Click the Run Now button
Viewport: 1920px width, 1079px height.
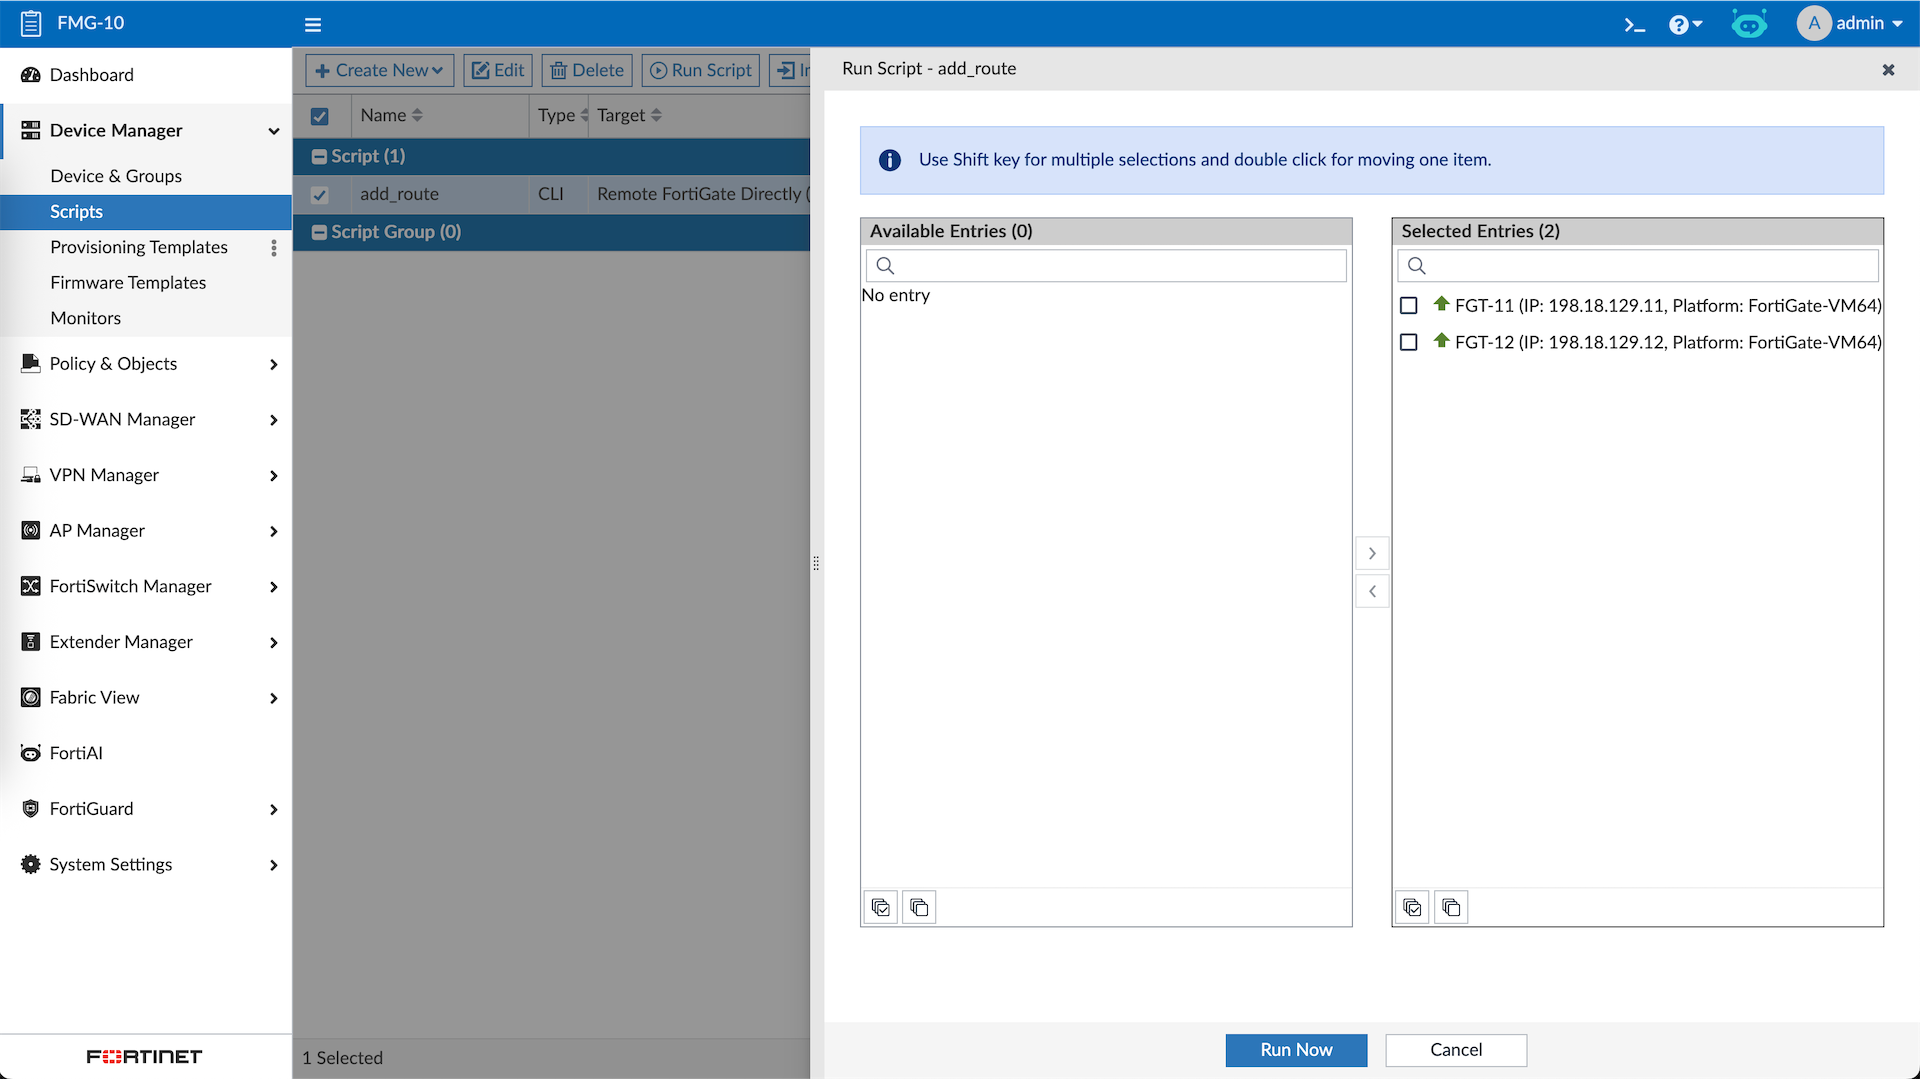click(1296, 1049)
